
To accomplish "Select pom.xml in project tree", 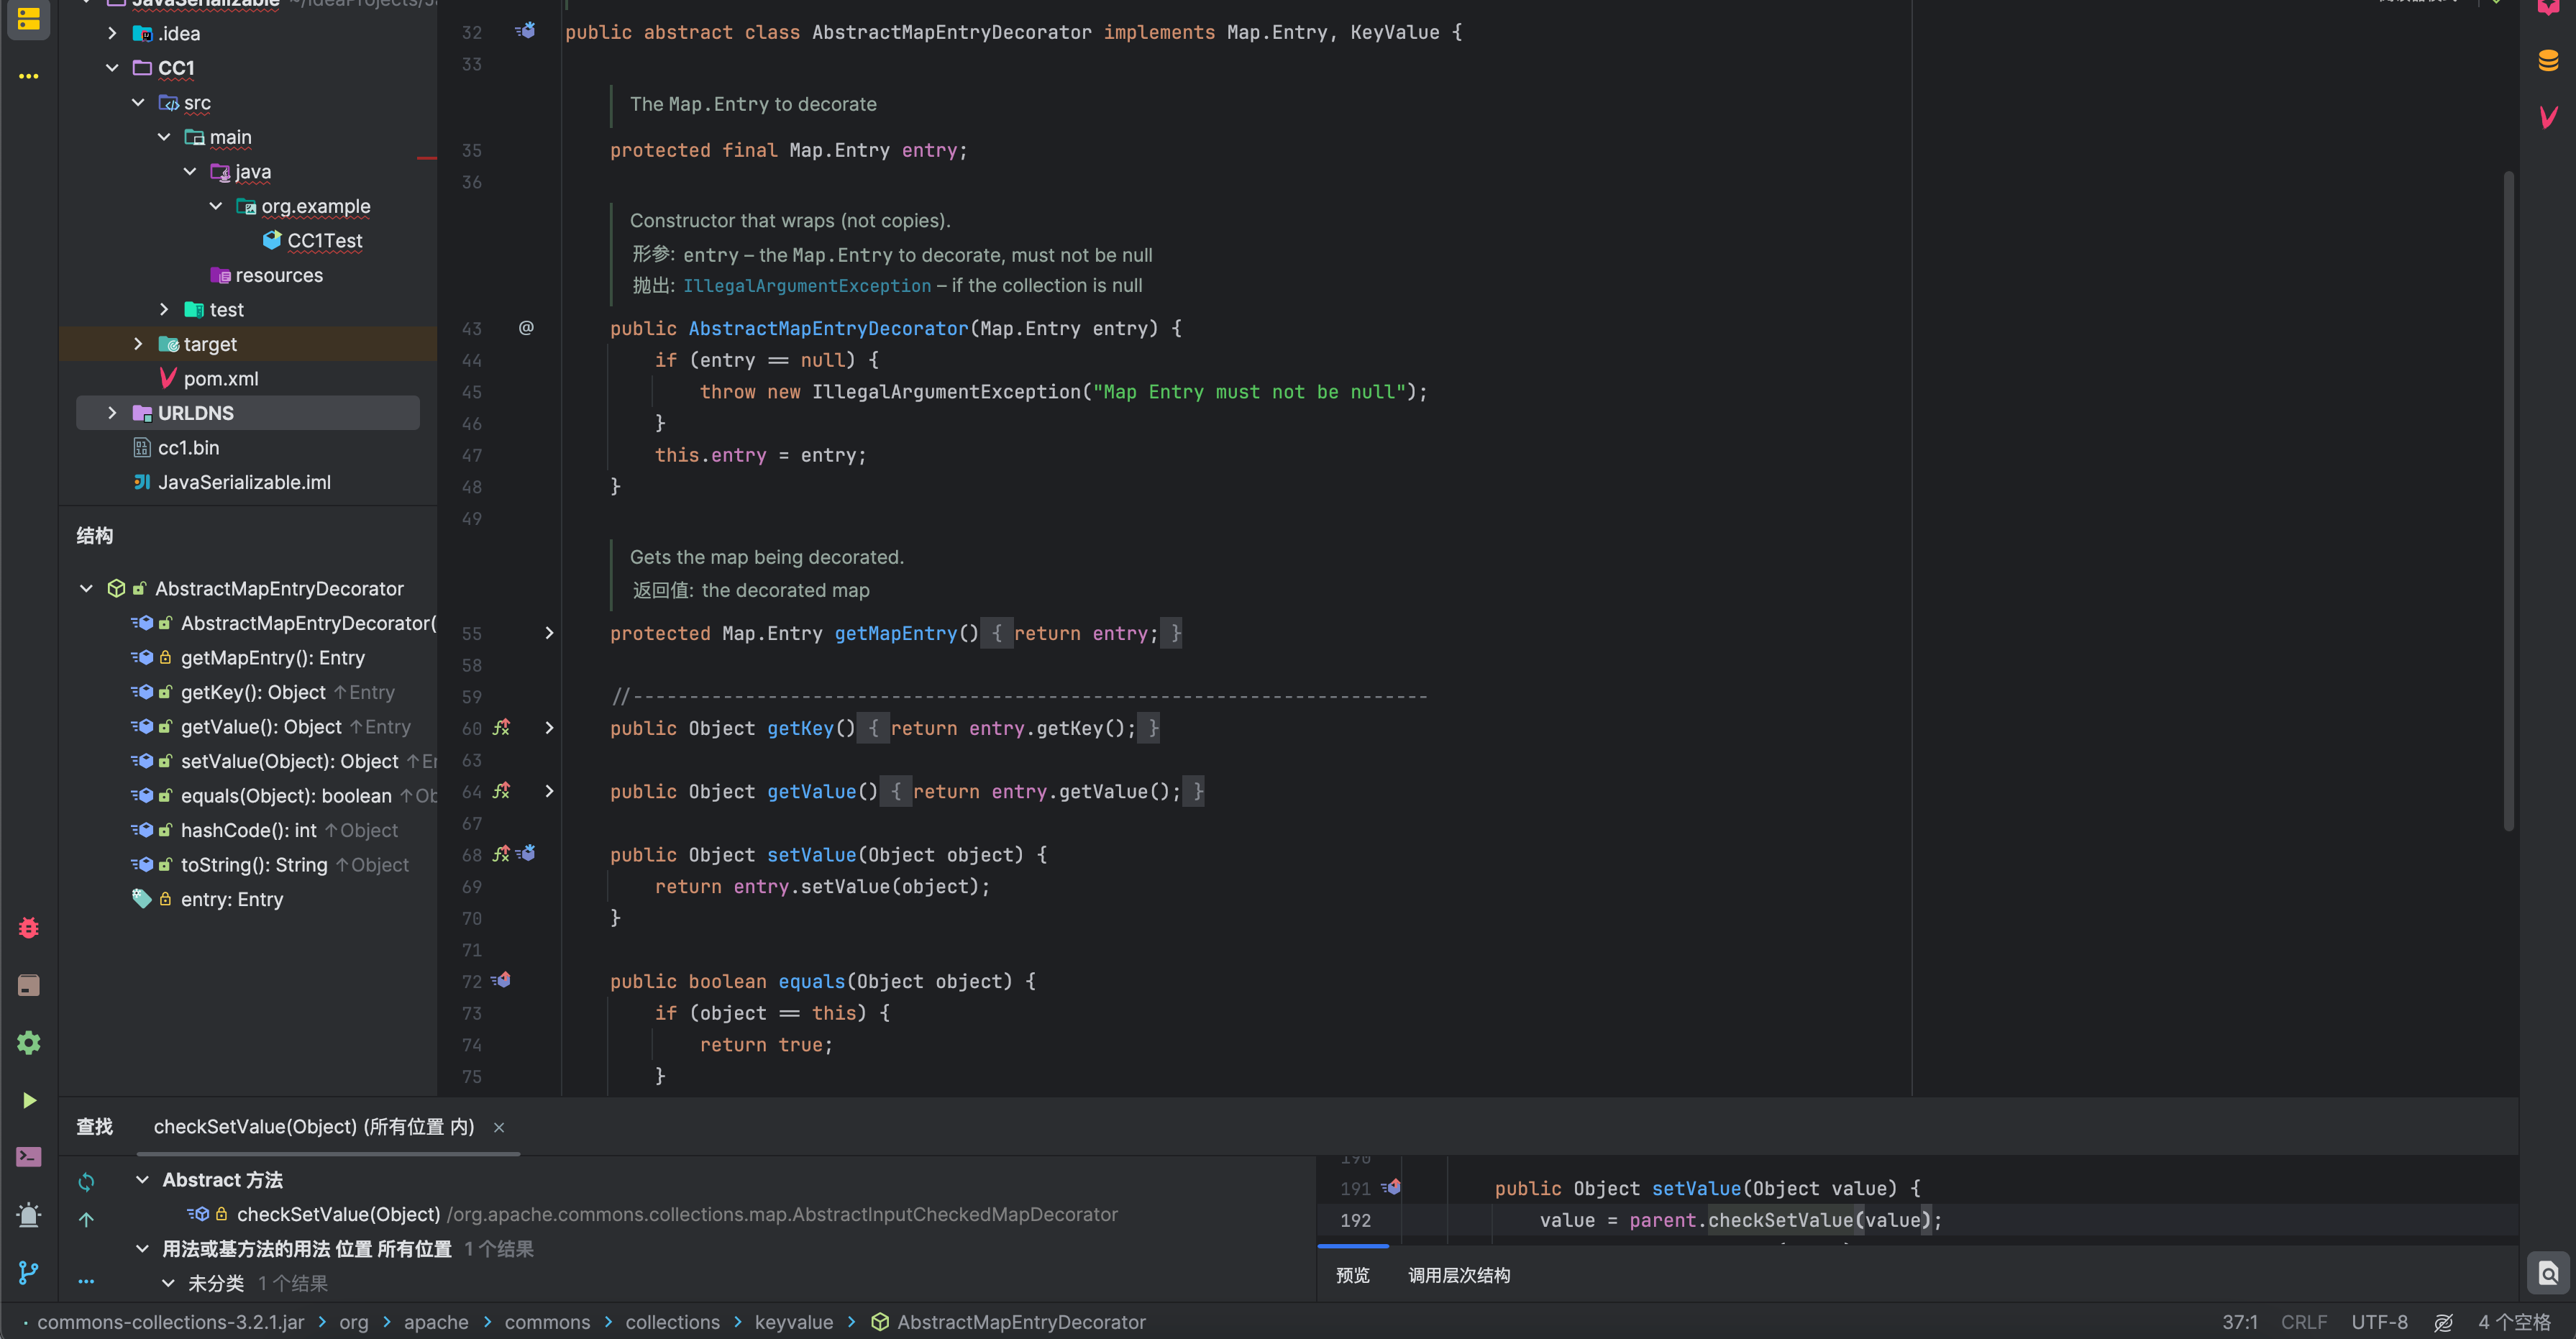I will pos(209,378).
